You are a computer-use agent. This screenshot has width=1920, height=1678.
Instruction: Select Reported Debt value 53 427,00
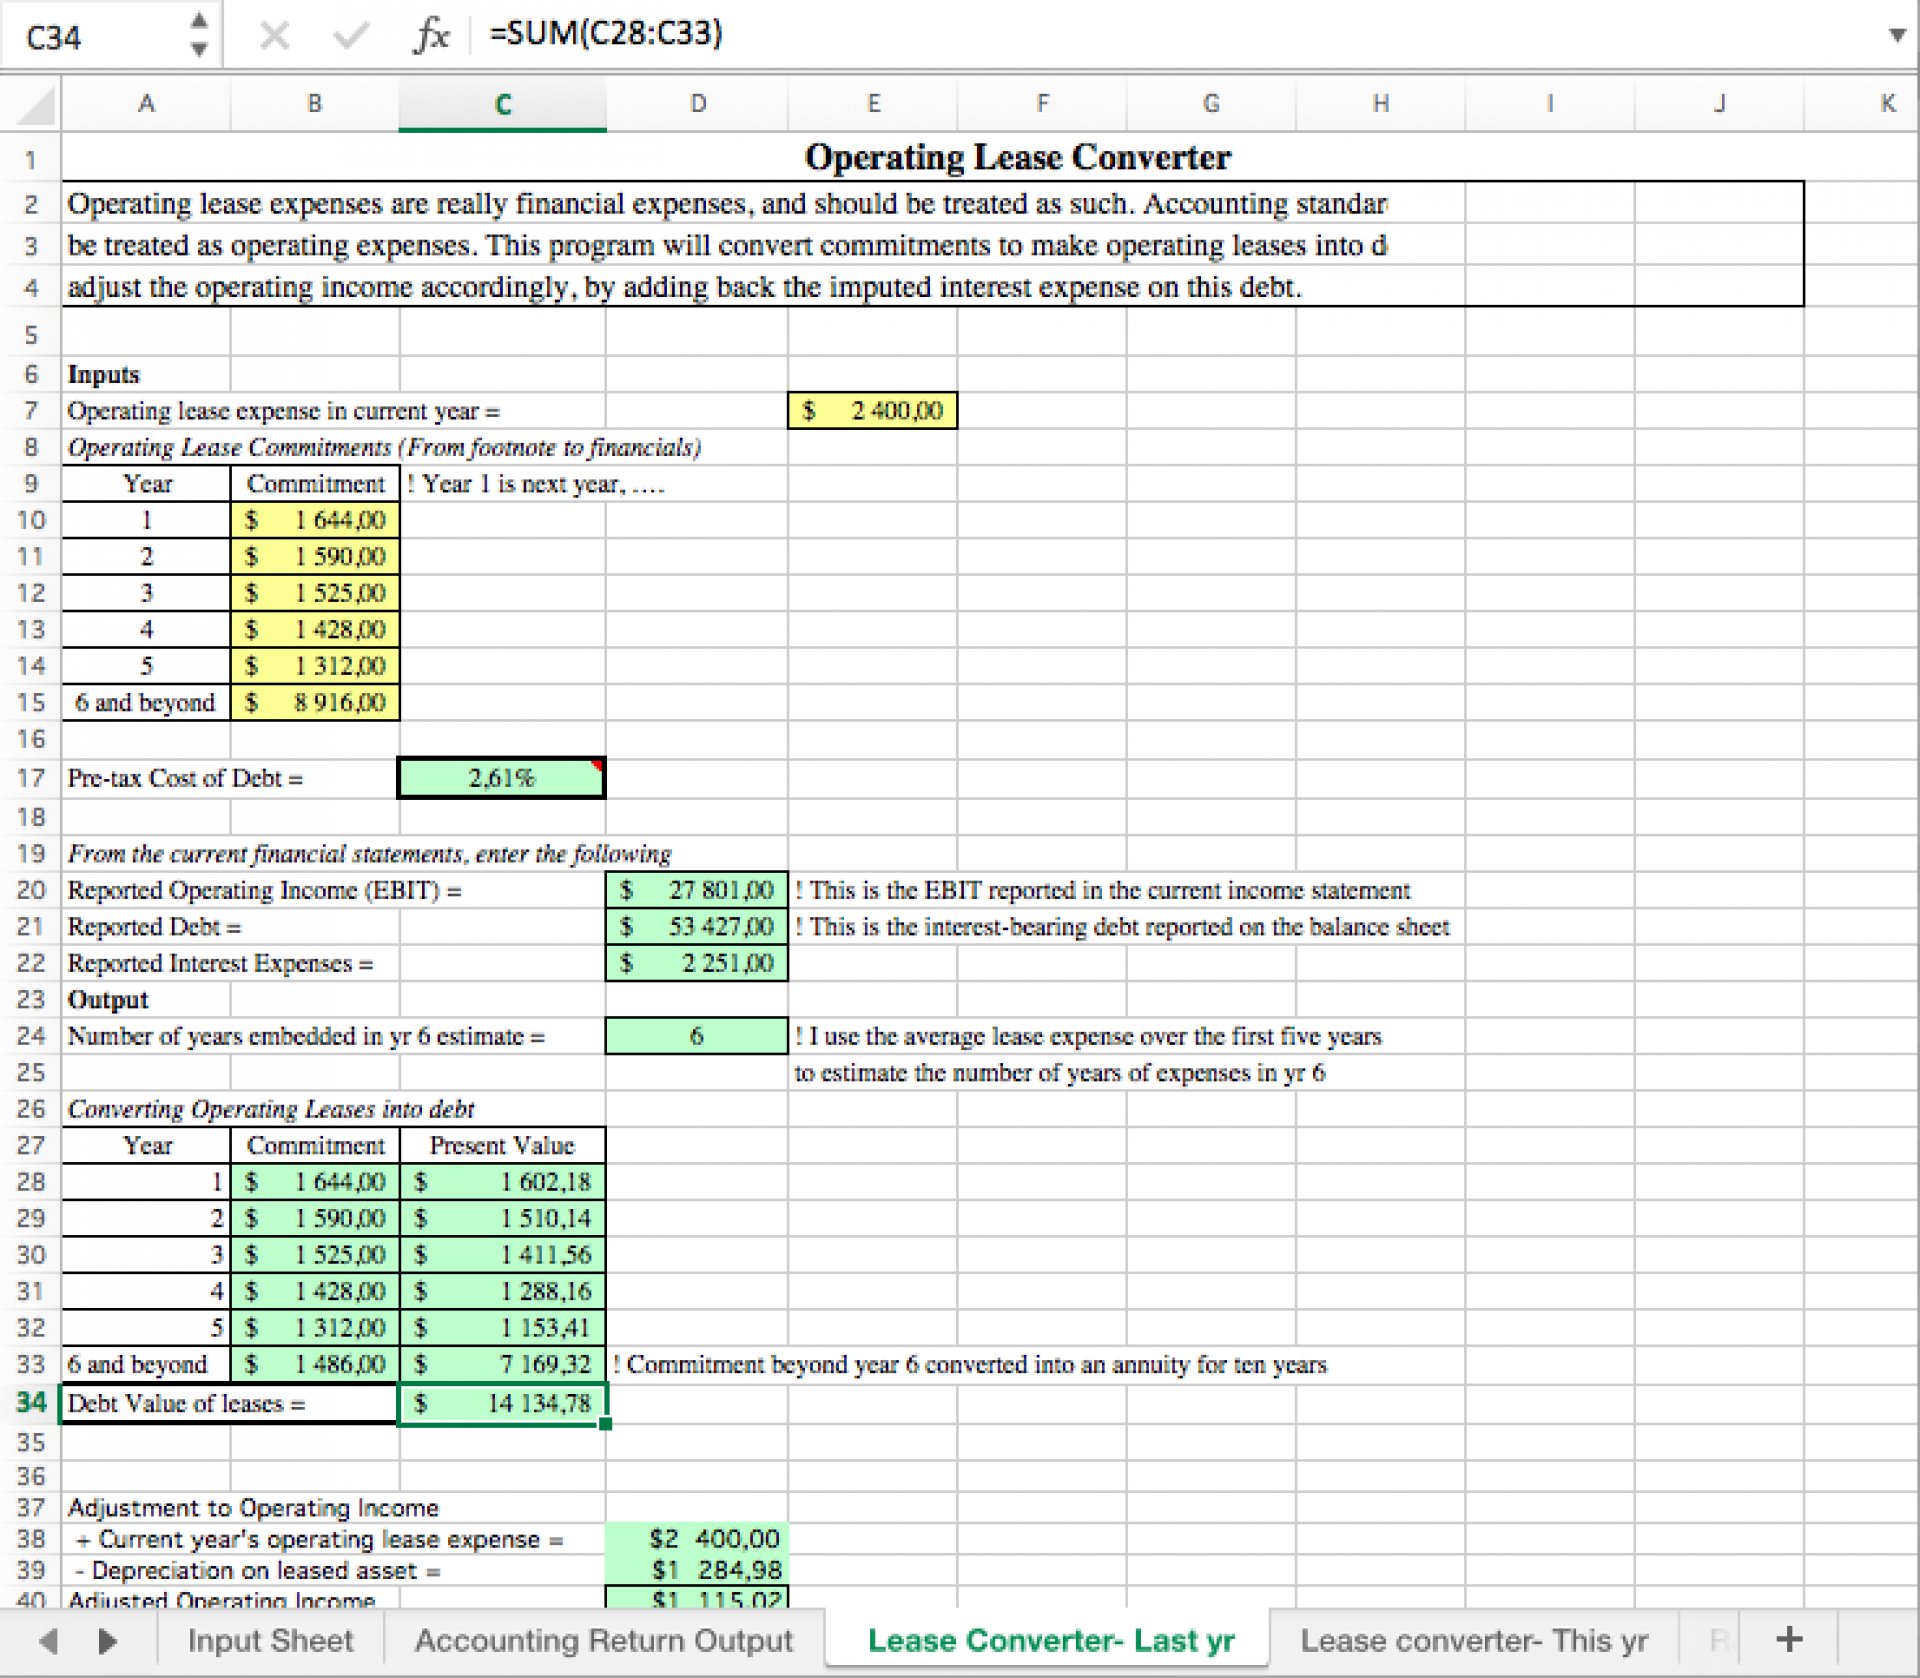[696, 927]
